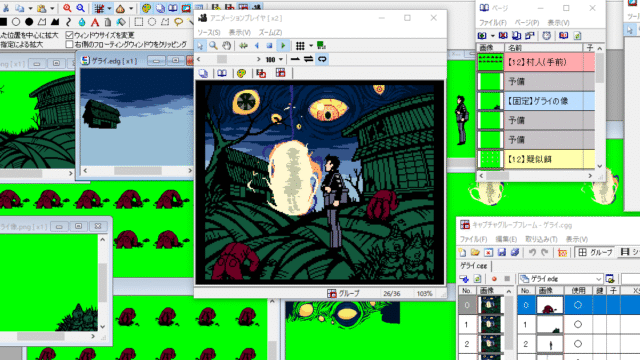This screenshot has width=640, height=360.
Task: Pick the speech-bubble lasso selection tool
Action: click(178, 22)
